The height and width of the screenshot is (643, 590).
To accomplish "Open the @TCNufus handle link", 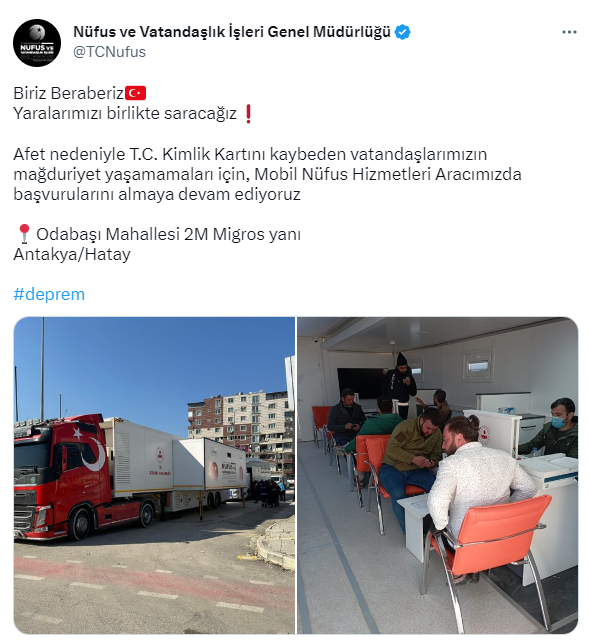I will (x=109, y=52).
